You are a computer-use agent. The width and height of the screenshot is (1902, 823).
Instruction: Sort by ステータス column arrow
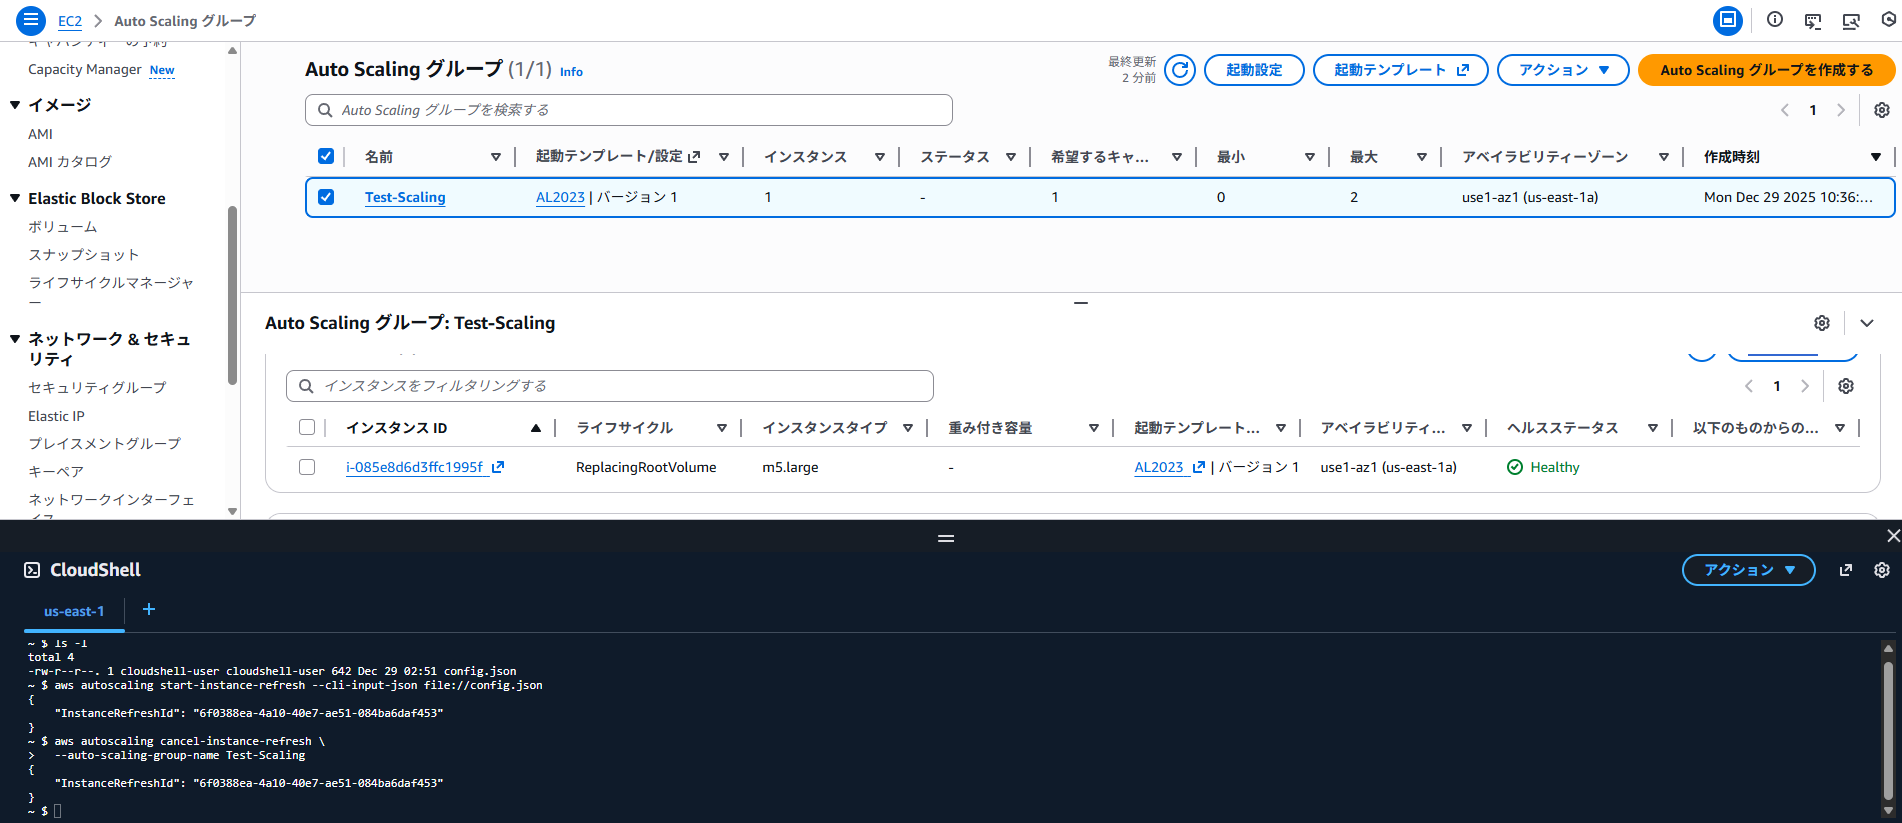coord(1011,157)
